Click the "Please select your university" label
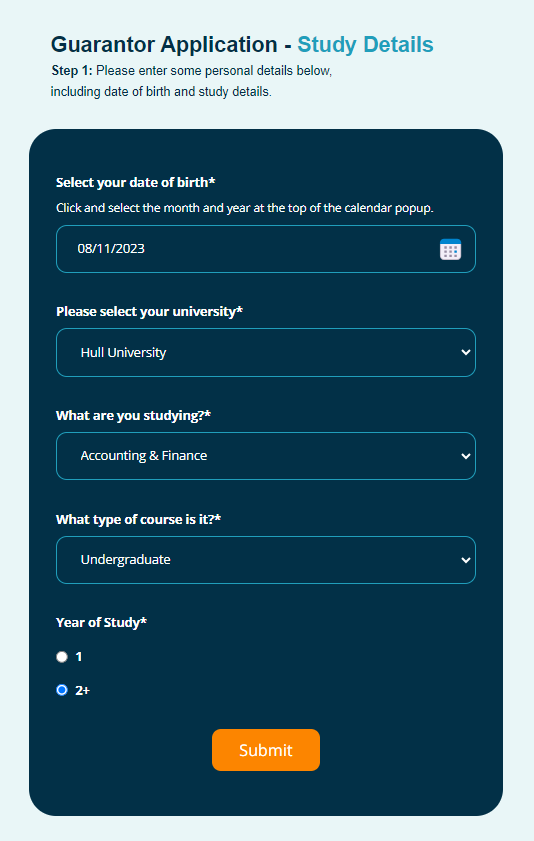 point(150,312)
